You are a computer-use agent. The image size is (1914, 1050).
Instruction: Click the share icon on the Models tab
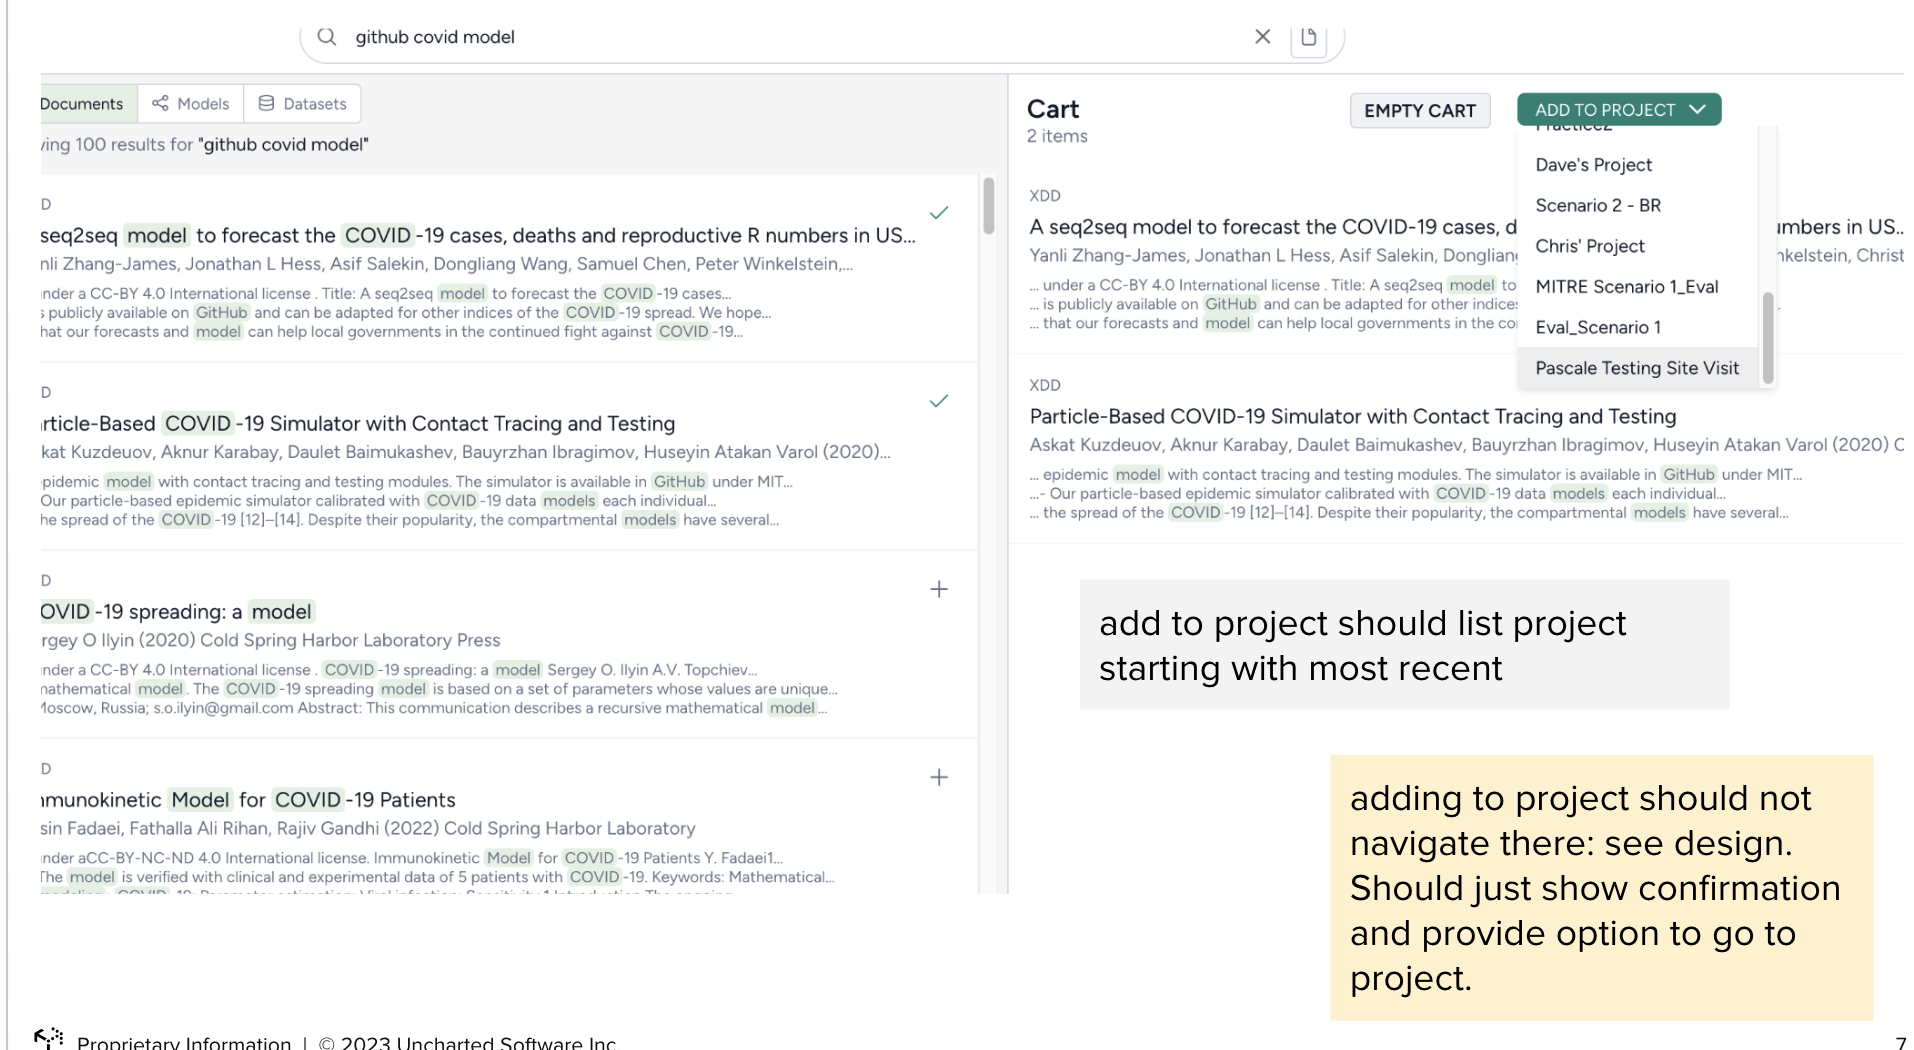[x=159, y=103]
